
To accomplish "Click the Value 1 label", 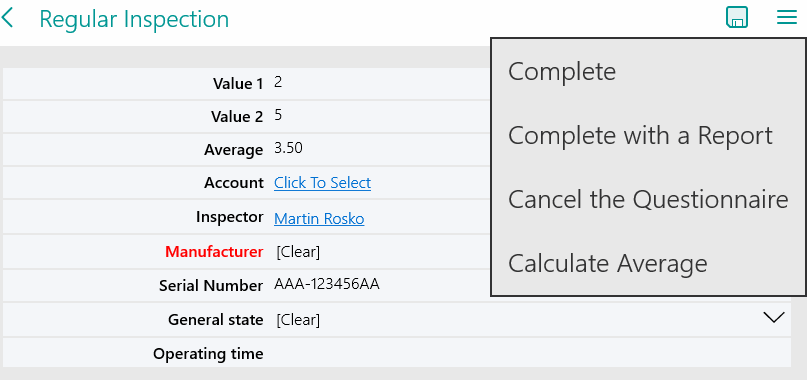I will (238, 83).
